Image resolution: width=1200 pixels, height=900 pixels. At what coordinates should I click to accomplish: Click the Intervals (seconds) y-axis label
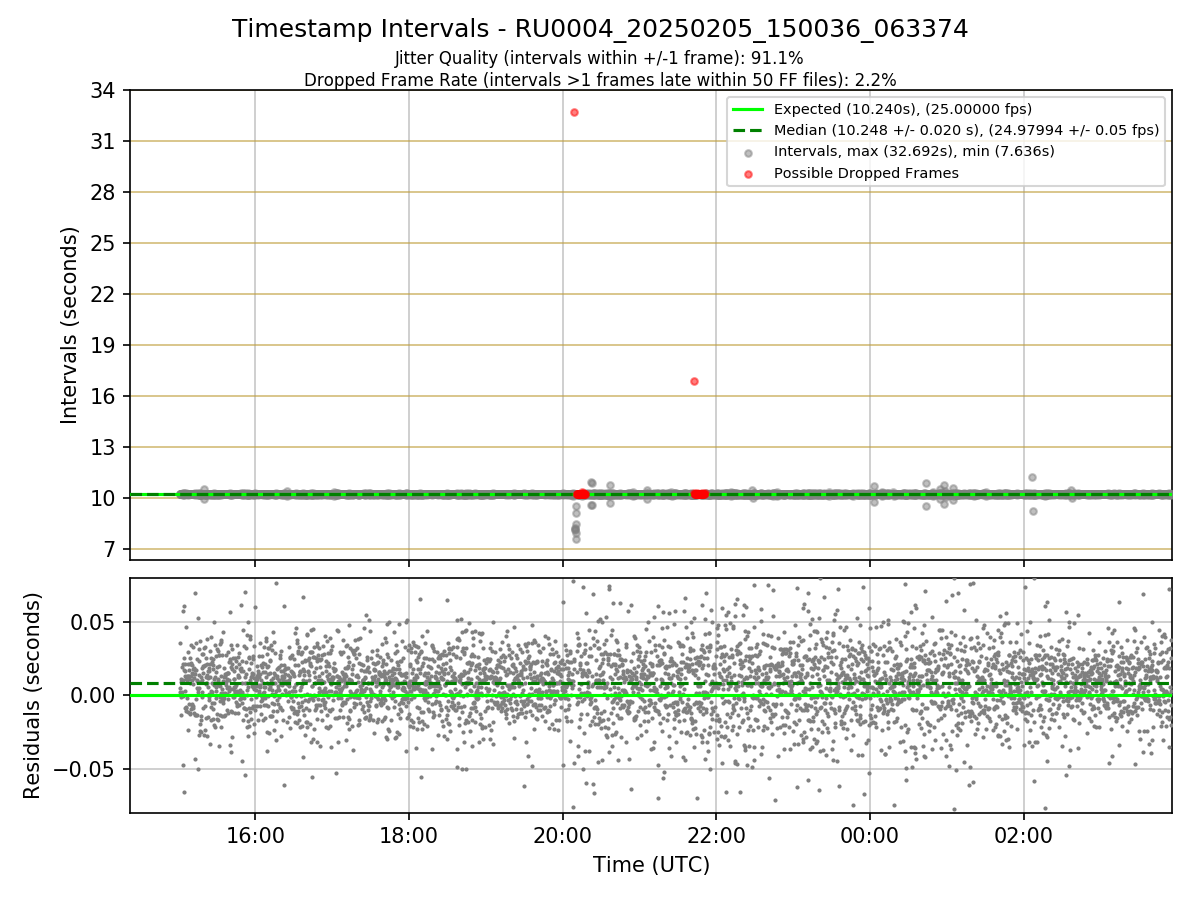point(69,325)
